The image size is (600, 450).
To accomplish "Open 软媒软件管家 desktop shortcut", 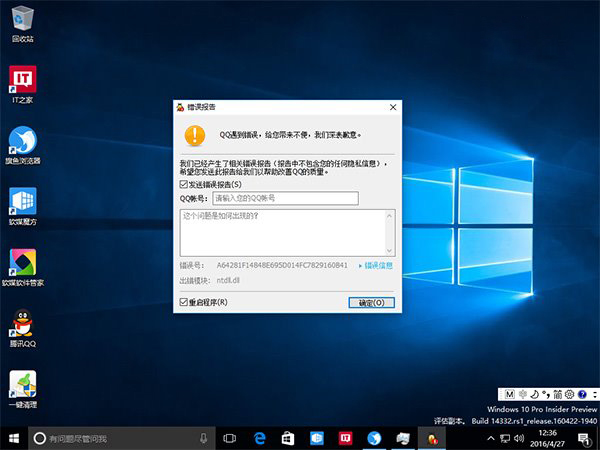I will point(22,262).
